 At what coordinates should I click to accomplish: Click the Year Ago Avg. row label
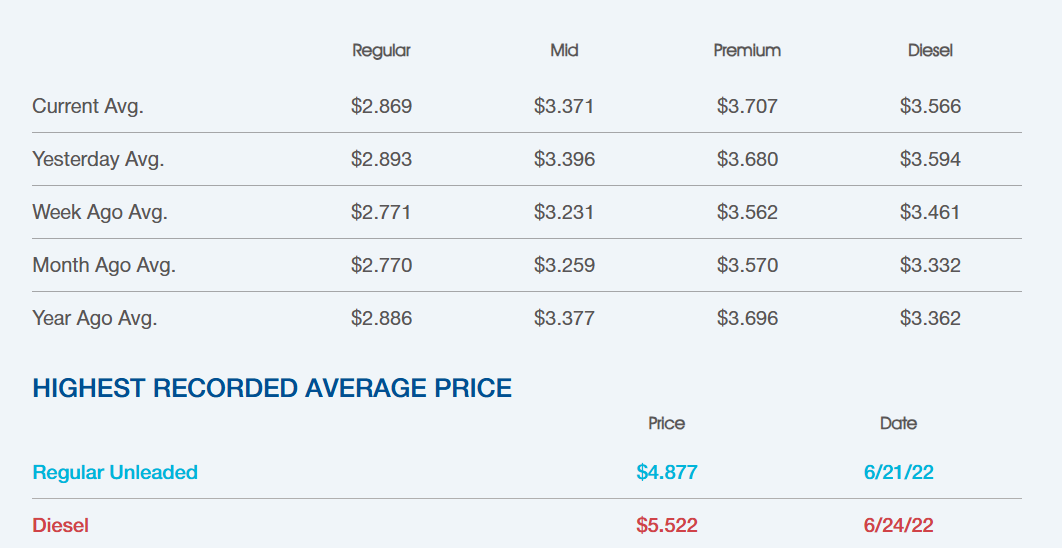point(95,318)
